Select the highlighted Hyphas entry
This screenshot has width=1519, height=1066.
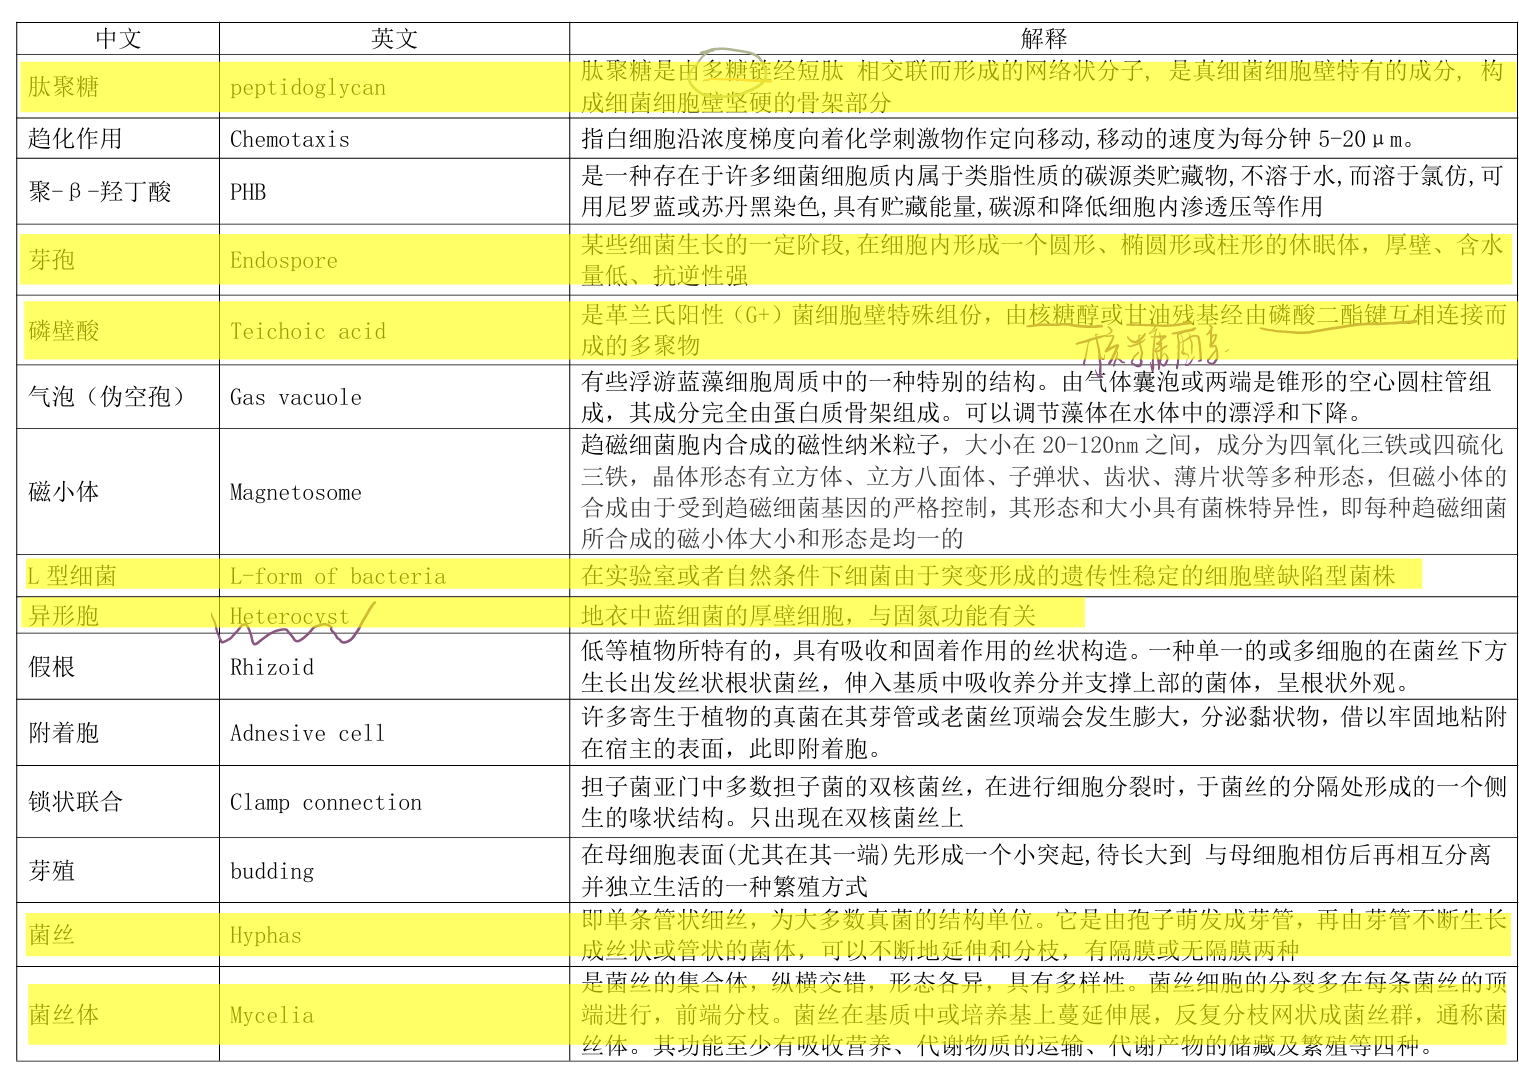click(265, 936)
